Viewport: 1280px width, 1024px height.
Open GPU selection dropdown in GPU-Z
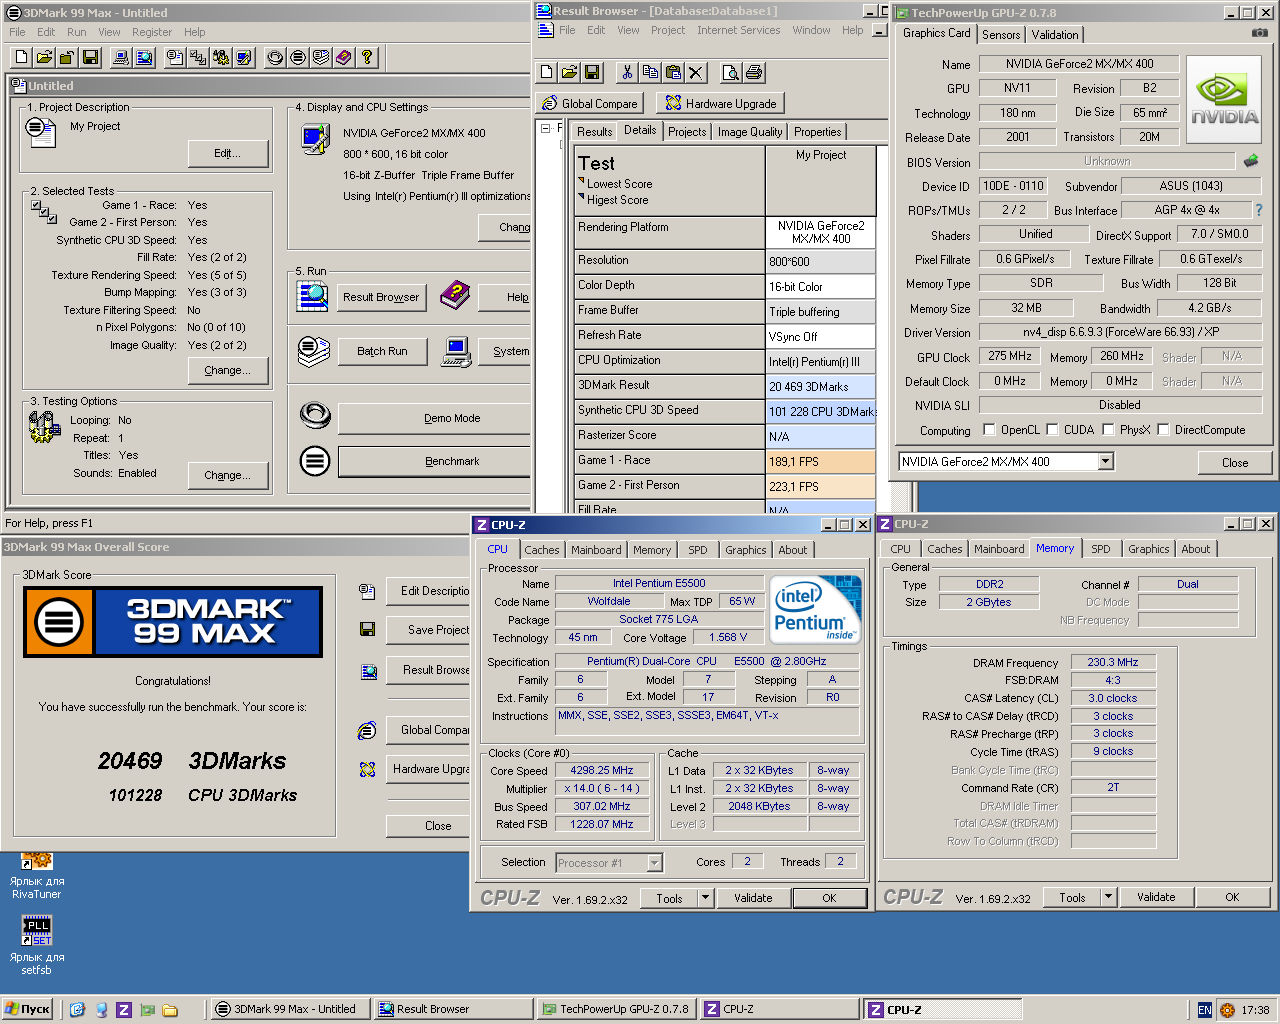coord(1105,461)
